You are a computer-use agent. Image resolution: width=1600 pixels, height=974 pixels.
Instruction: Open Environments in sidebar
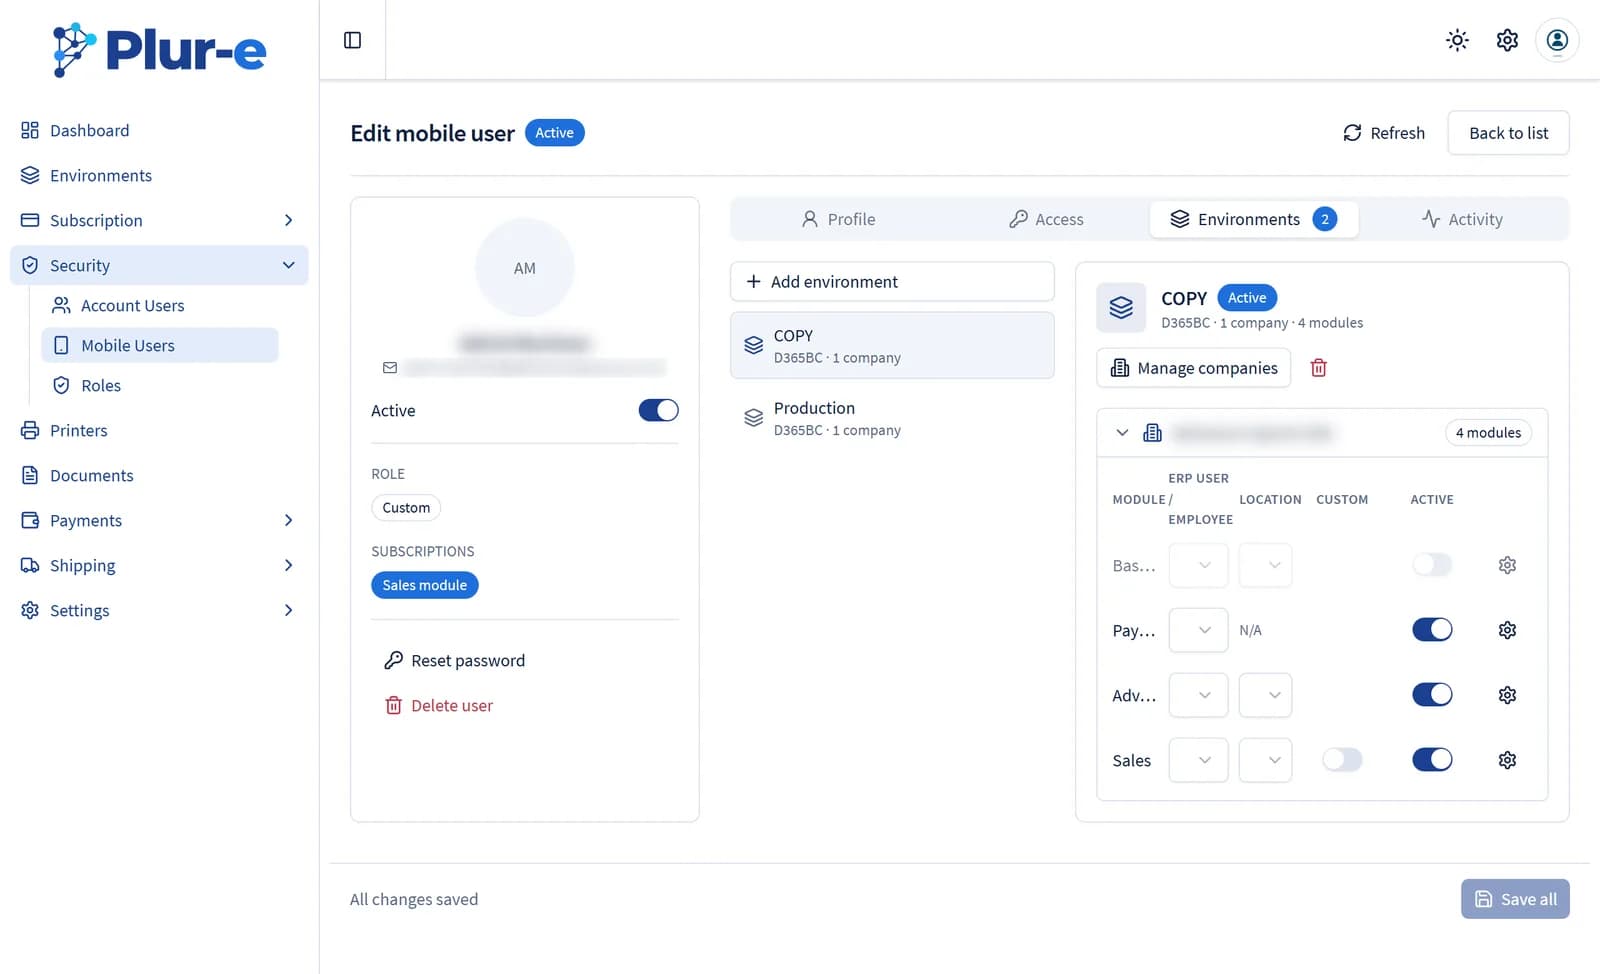pos(160,175)
